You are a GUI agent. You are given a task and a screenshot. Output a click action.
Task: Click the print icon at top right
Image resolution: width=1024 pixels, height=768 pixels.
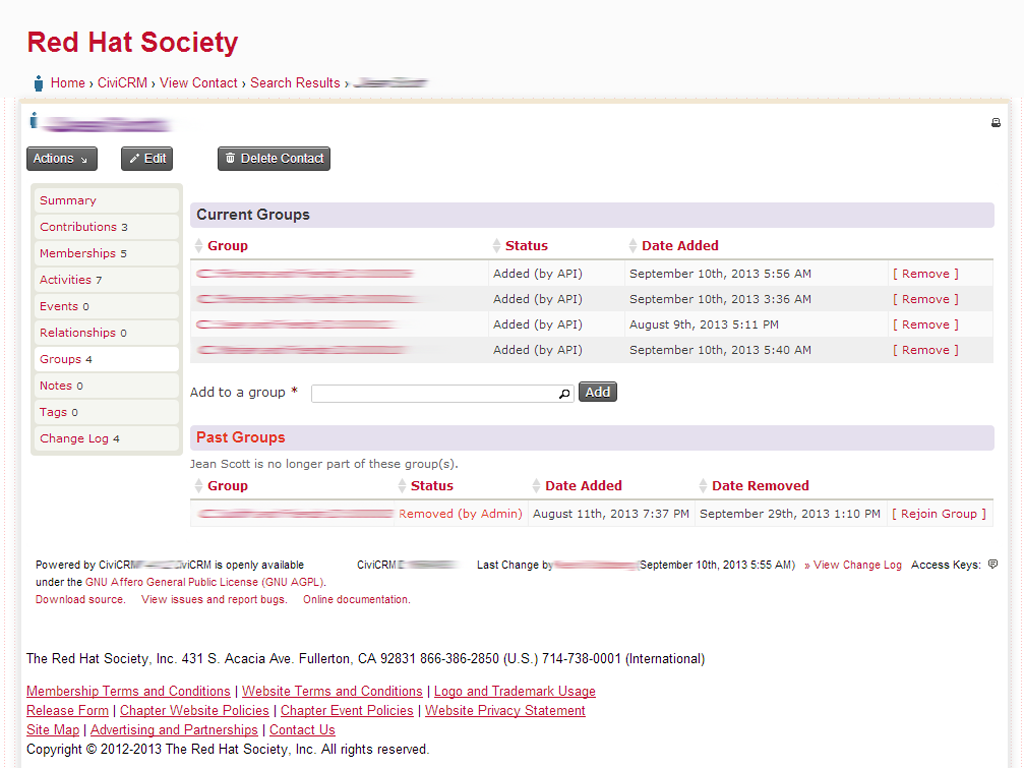995,122
